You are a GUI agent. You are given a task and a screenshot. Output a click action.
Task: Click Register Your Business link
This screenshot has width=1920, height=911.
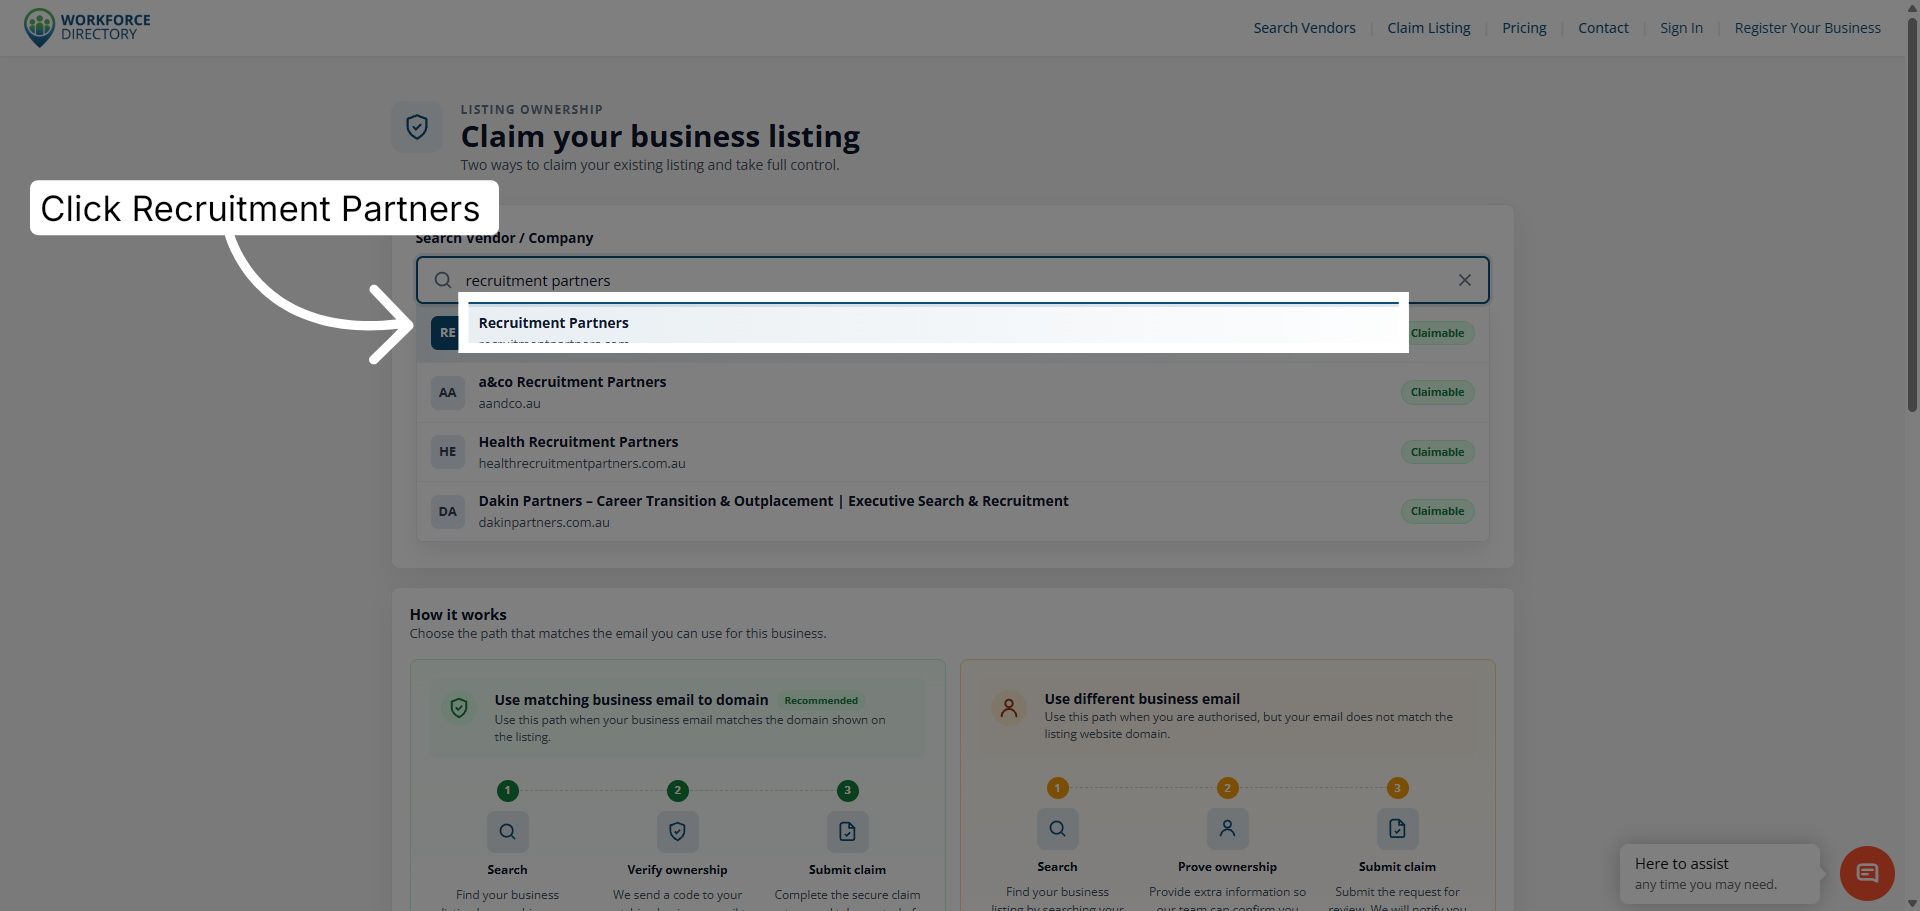pos(1807,28)
